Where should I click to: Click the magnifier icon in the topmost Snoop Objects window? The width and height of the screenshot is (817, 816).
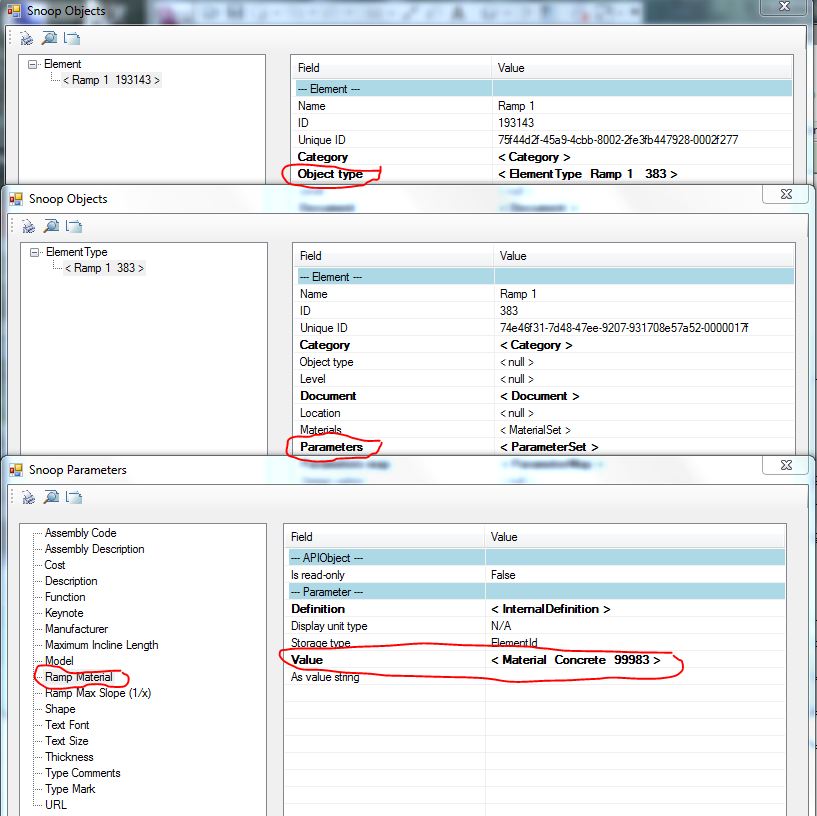pos(50,38)
